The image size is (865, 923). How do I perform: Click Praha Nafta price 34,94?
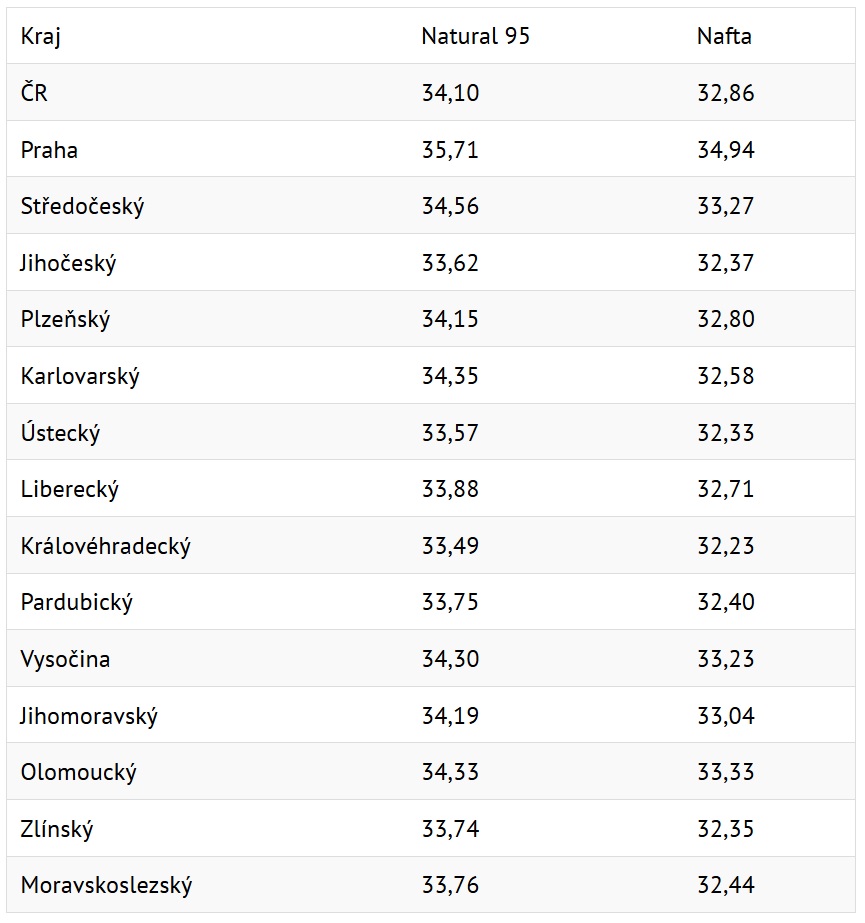[726, 150]
